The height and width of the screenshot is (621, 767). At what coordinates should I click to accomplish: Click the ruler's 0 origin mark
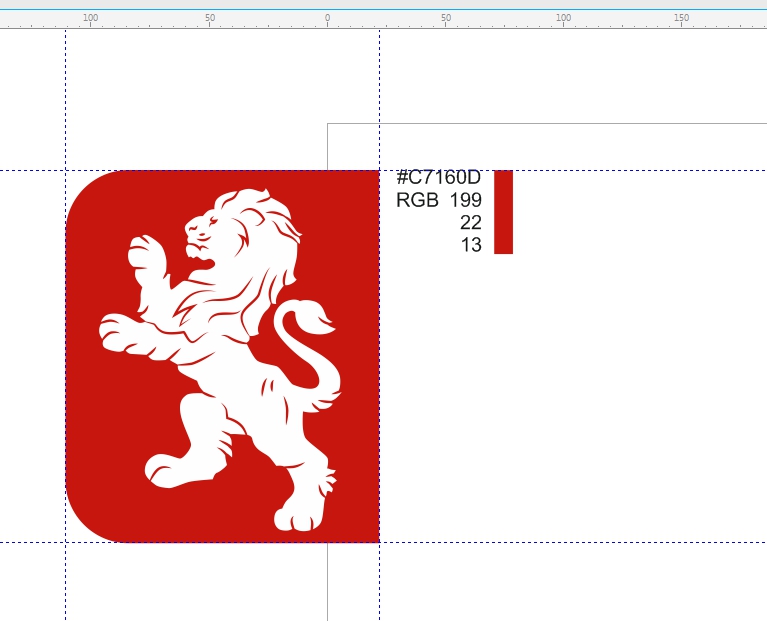(x=327, y=18)
